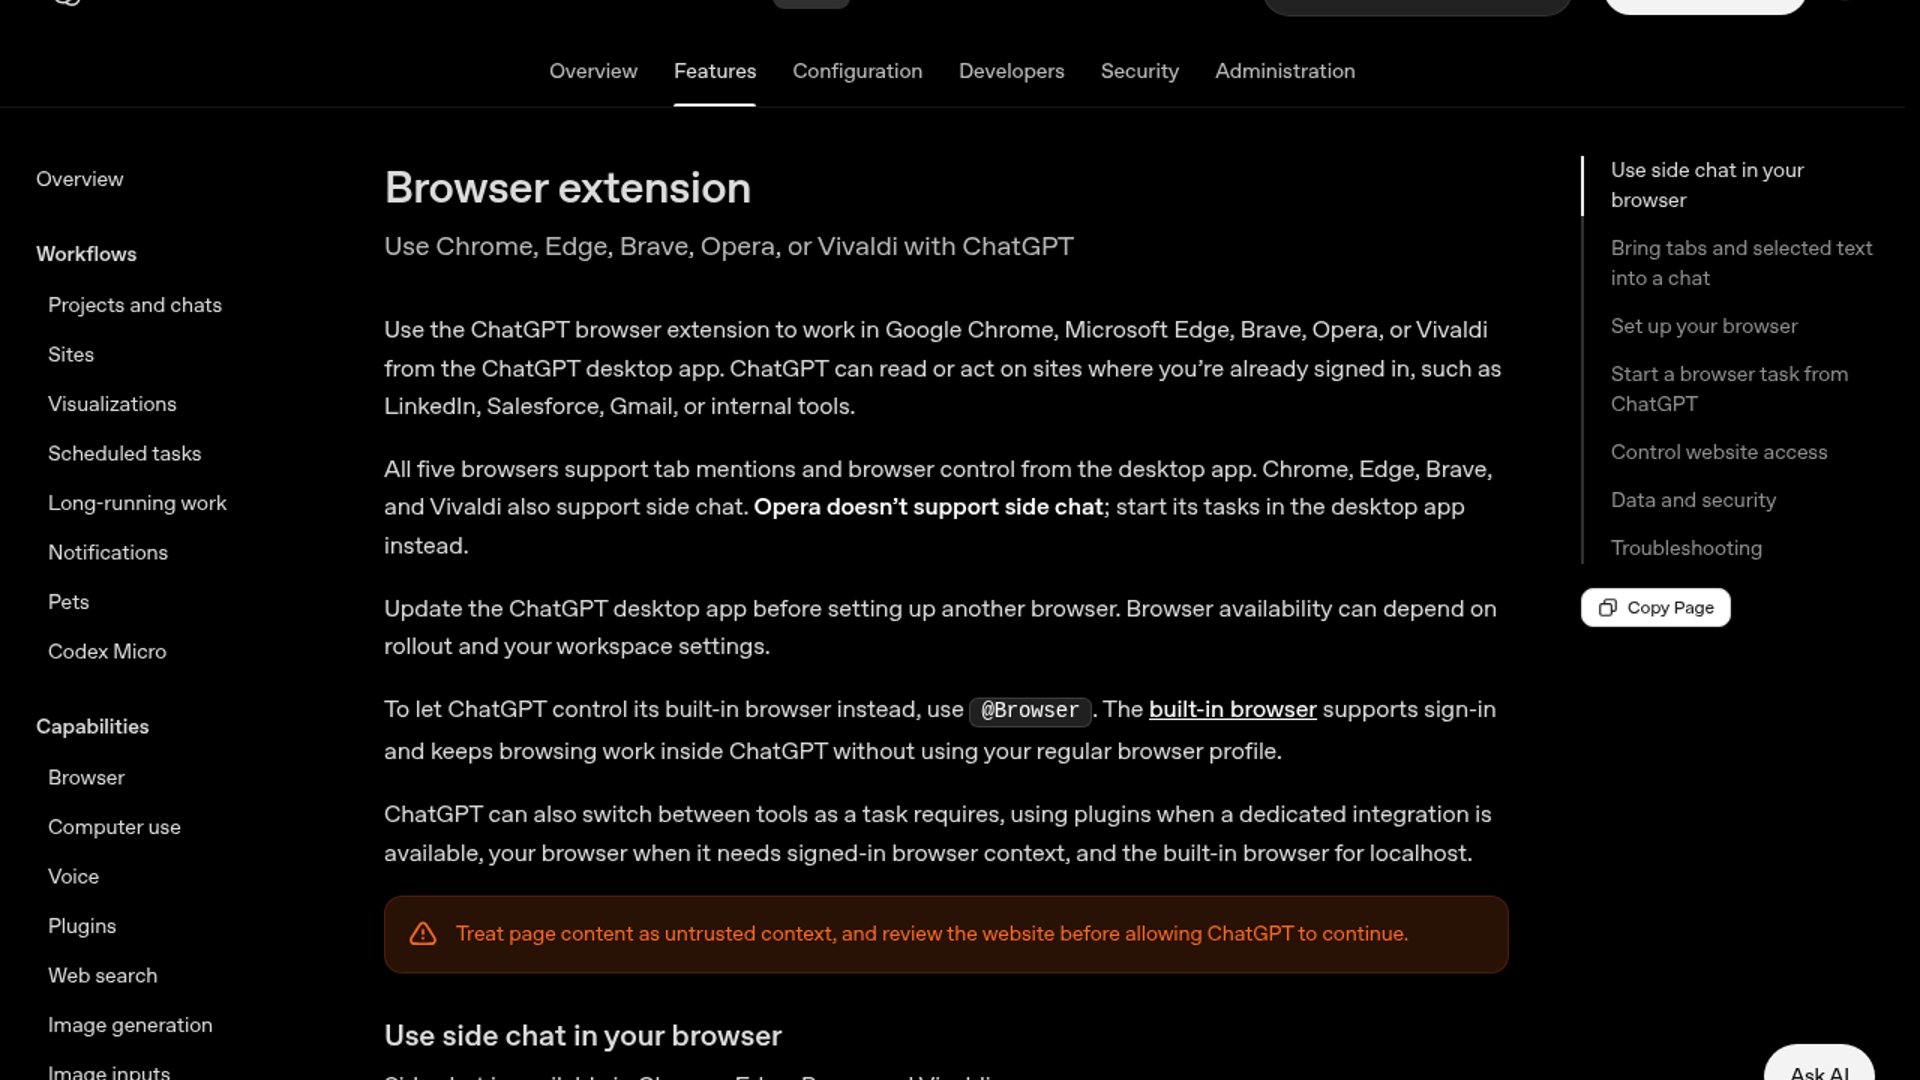The height and width of the screenshot is (1080, 1920).
Task: Open the Pets sidebar page
Action: pyautogui.click(x=68, y=602)
